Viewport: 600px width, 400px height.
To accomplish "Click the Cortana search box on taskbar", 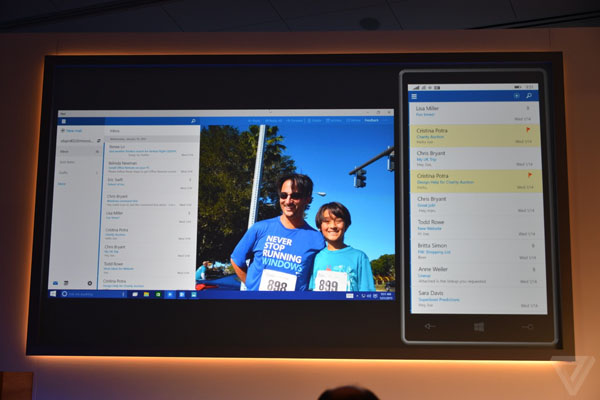I will pos(94,294).
